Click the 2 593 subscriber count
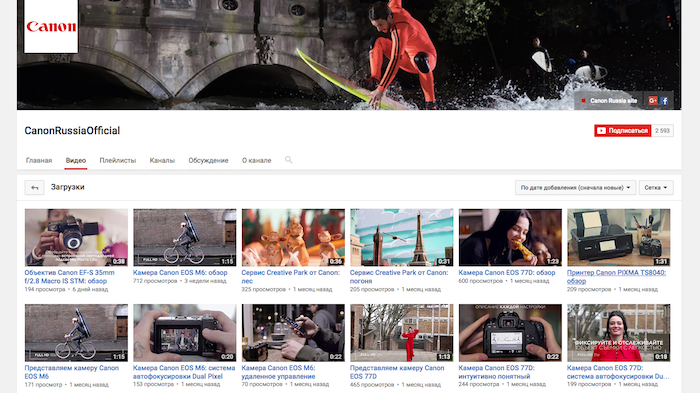This screenshot has height=393, width=700. pos(662,131)
